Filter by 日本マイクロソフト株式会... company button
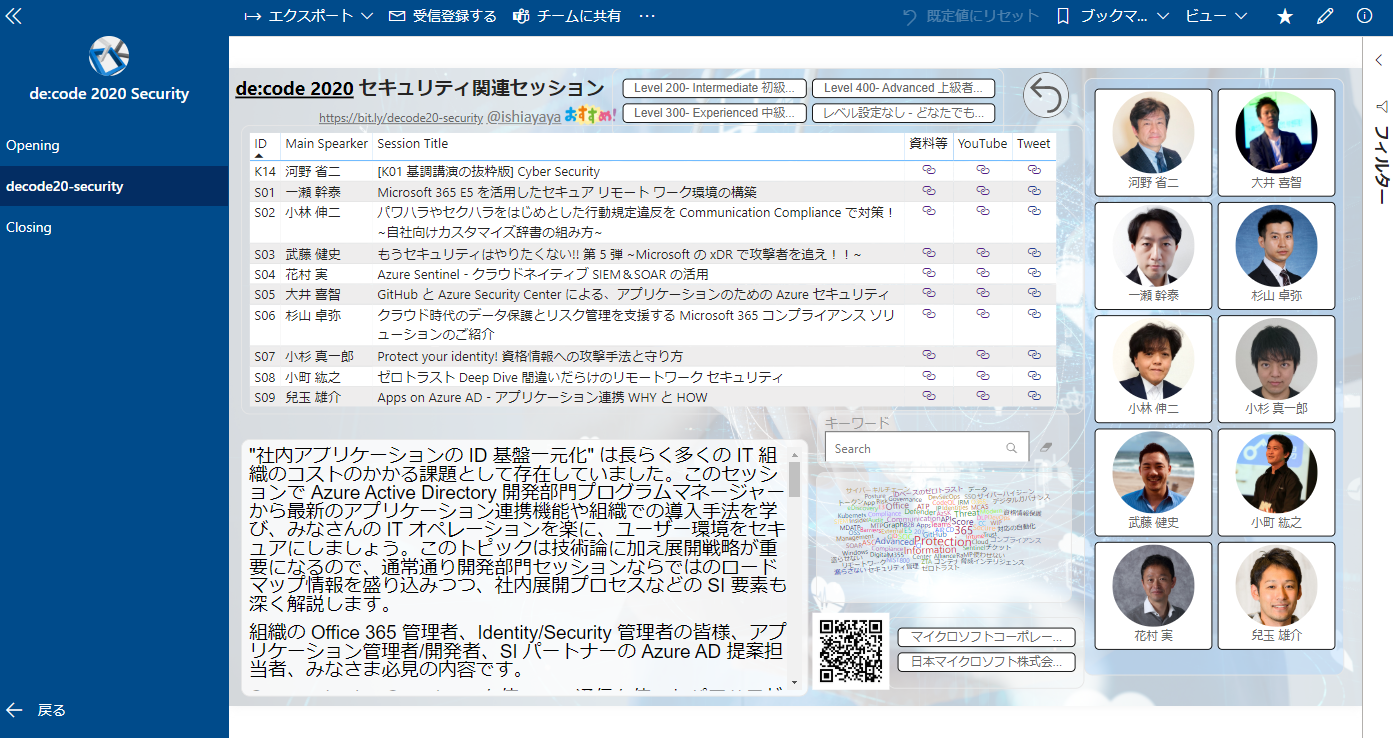 coord(986,662)
